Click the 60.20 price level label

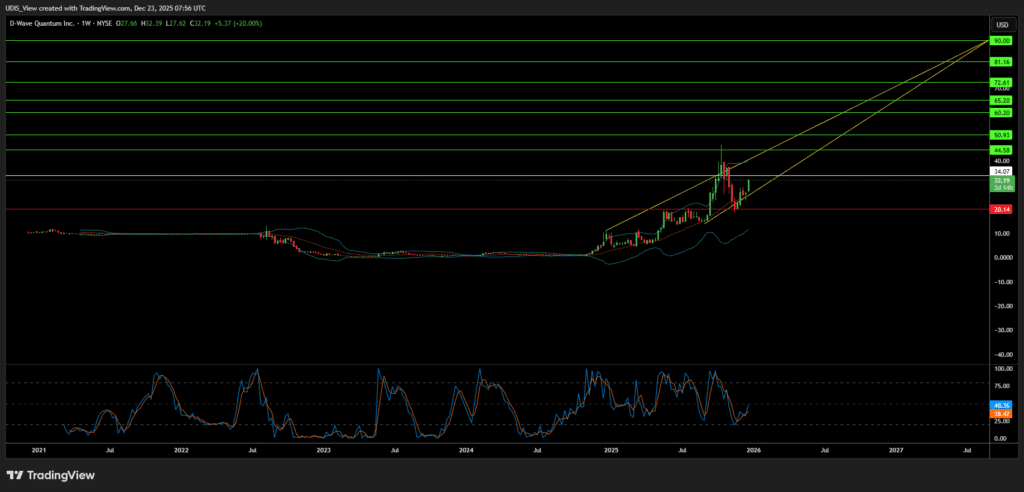pos(1000,113)
